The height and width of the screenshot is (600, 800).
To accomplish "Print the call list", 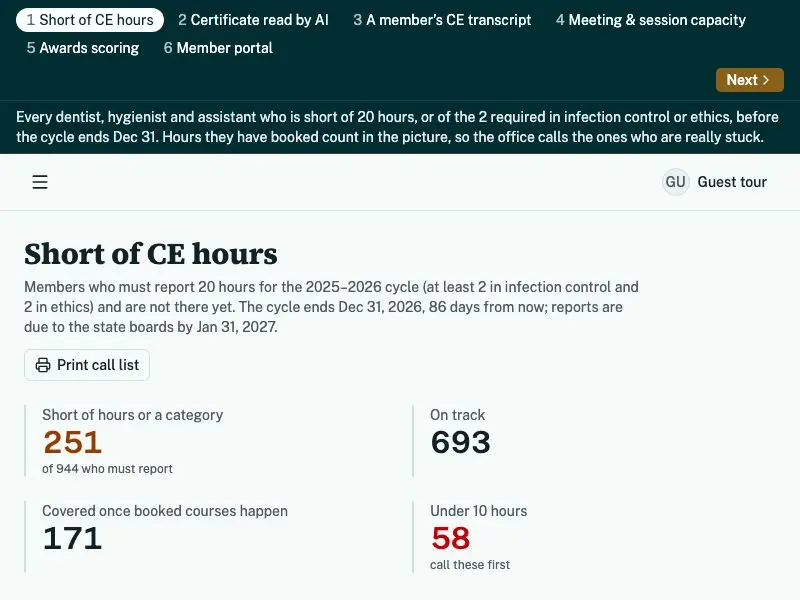I will pyautogui.click(x=87, y=365).
